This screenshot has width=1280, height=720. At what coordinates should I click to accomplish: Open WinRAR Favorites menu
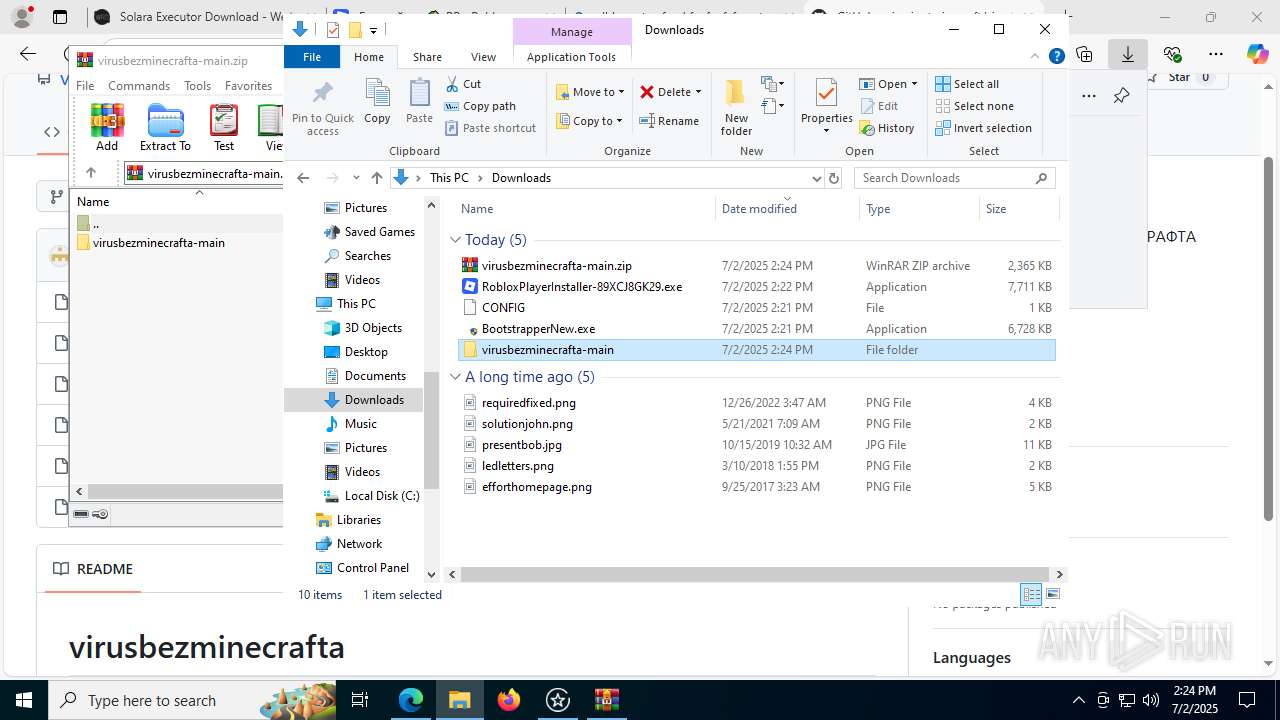[x=248, y=86]
